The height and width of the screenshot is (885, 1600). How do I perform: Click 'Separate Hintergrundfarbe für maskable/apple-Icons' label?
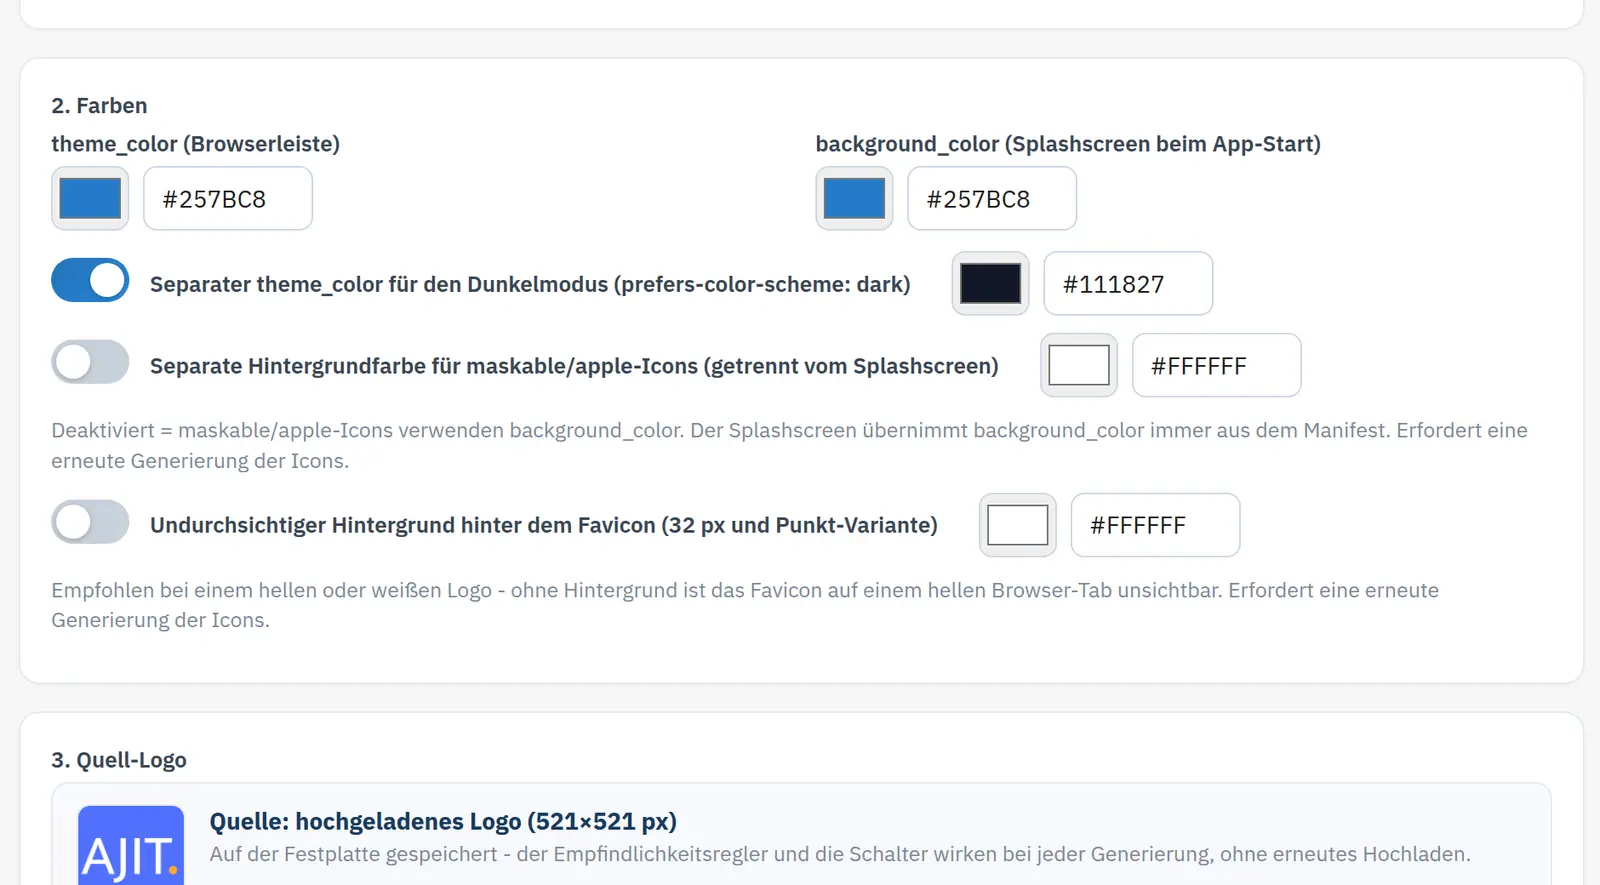click(x=574, y=367)
